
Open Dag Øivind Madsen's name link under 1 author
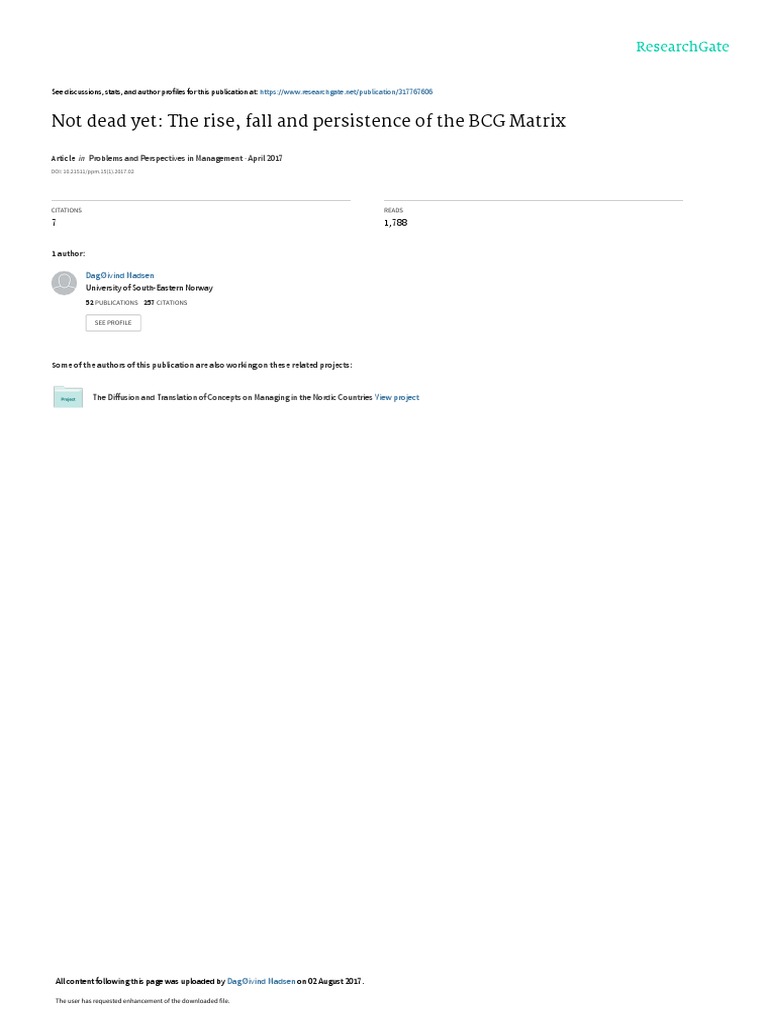[x=120, y=276]
